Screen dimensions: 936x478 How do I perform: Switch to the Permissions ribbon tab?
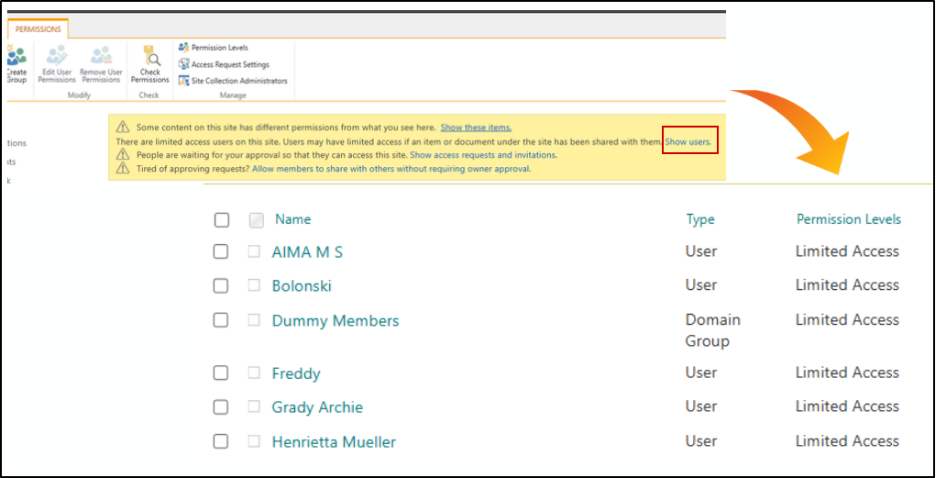(x=38, y=29)
